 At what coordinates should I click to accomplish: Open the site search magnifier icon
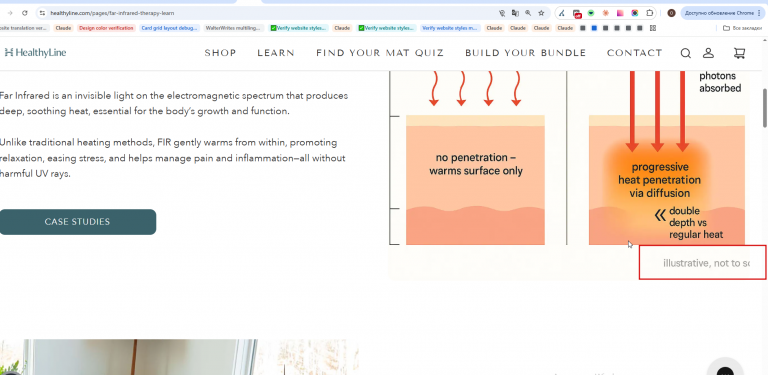[x=686, y=53]
